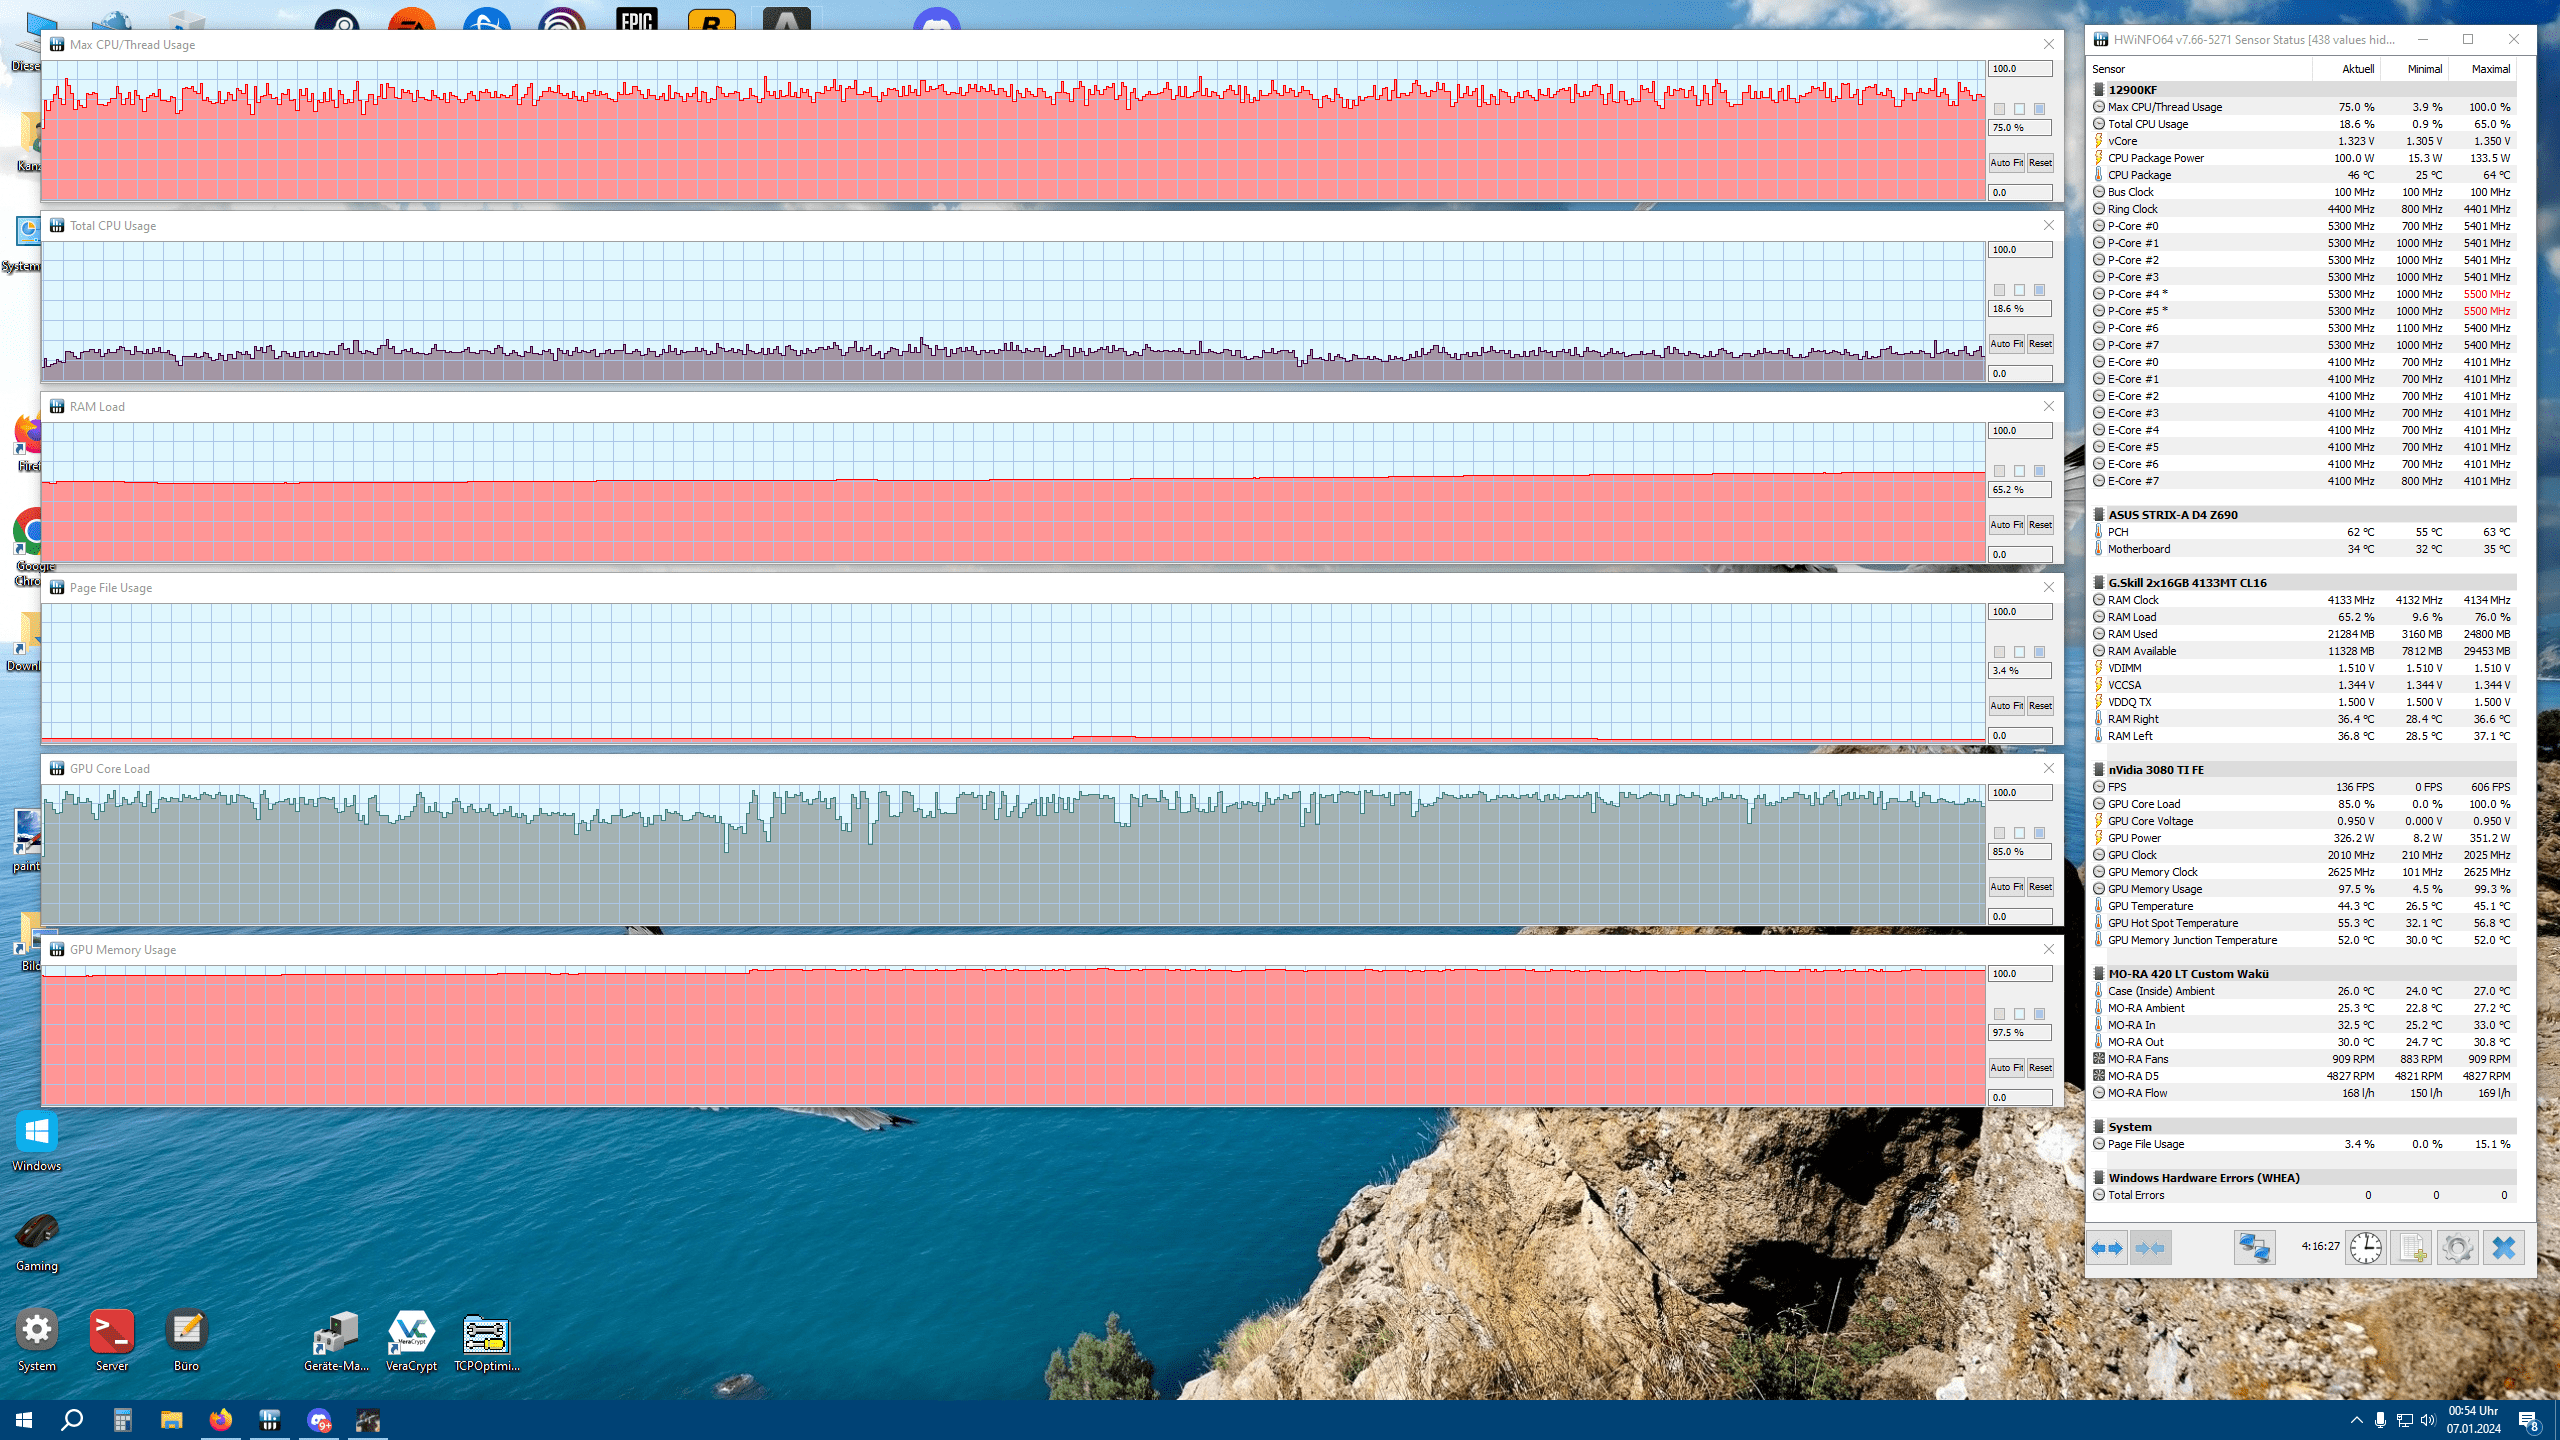
Task: Reset min/max values with clock icon
Action: (x=2365, y=1248)
